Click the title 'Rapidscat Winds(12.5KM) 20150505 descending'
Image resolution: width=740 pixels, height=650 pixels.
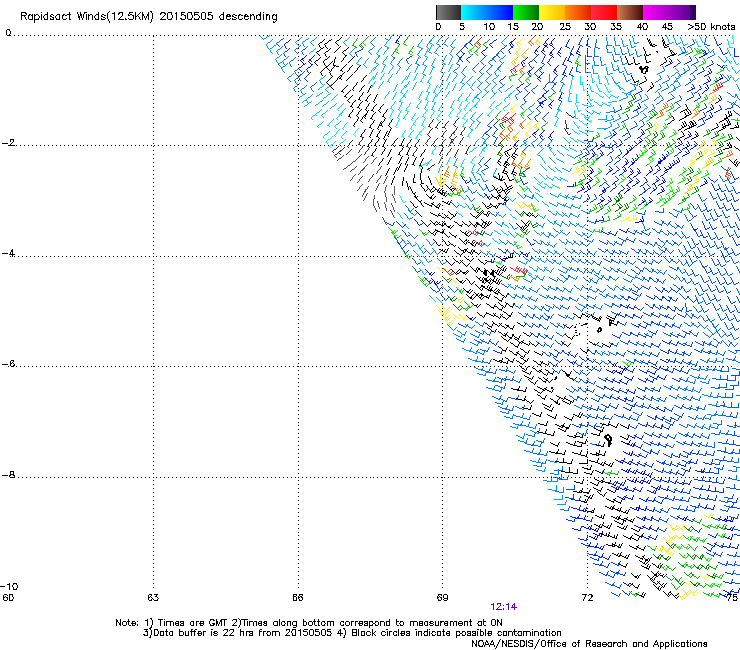(x=149, y=17)
